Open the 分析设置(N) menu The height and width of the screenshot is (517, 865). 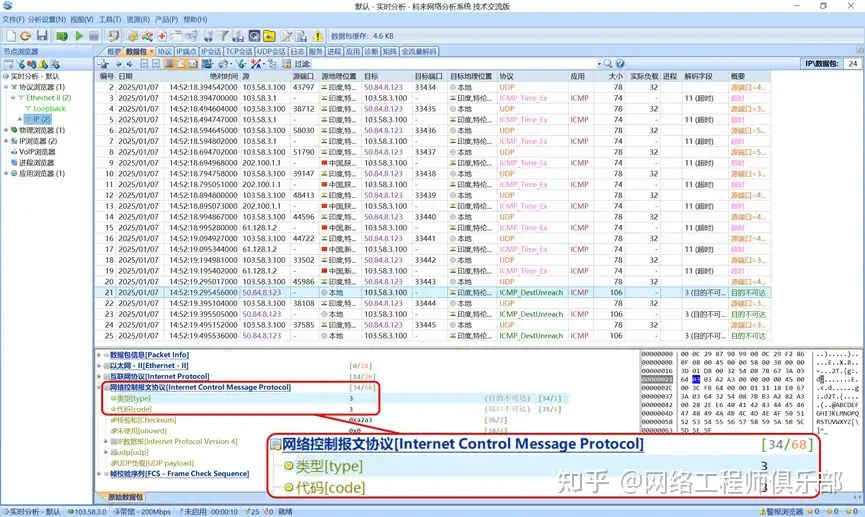pos(45,19)
